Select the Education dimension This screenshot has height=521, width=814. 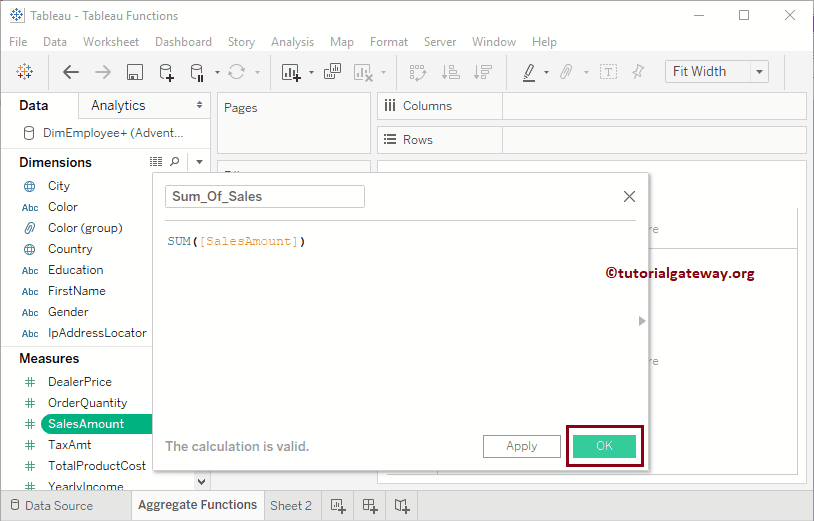point(75,270)
